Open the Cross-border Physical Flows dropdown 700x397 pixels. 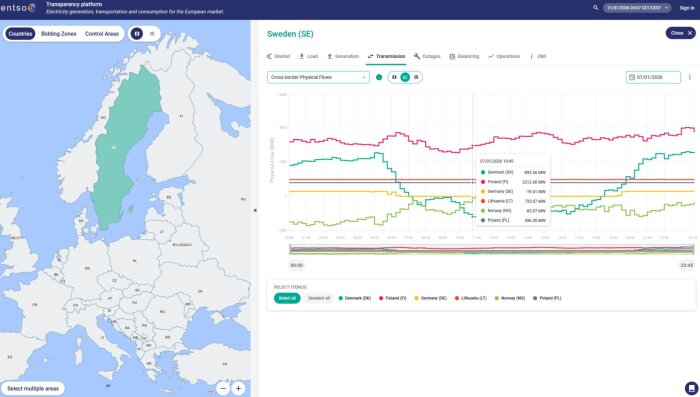tap(318, 77)
